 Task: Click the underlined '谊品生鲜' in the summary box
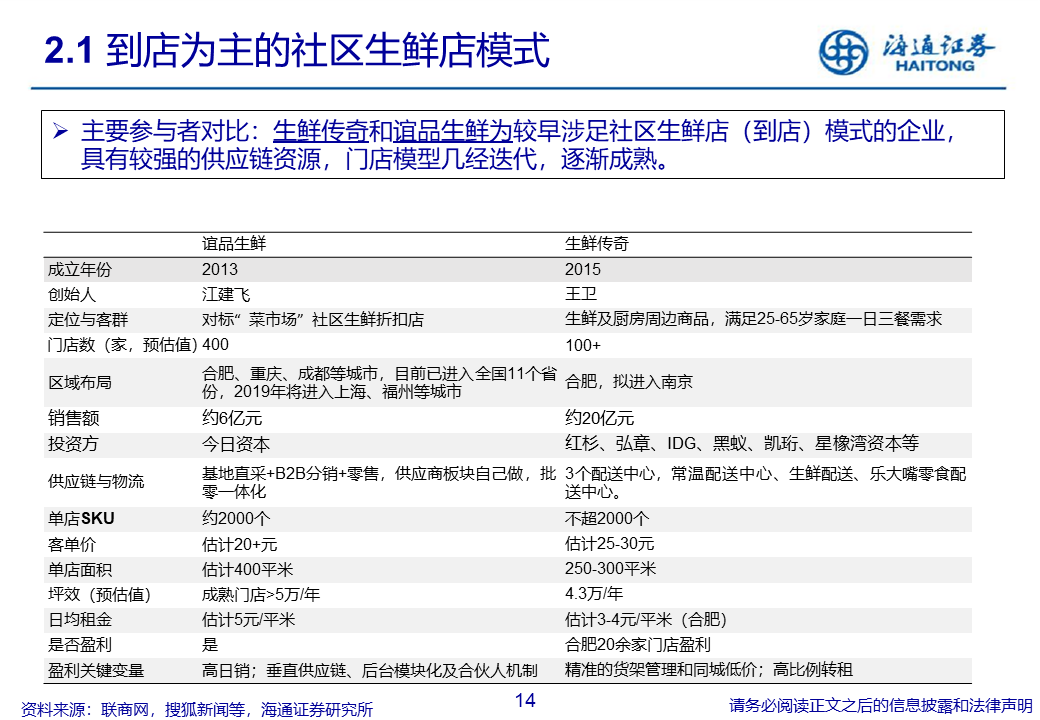[x=440, y=131]
